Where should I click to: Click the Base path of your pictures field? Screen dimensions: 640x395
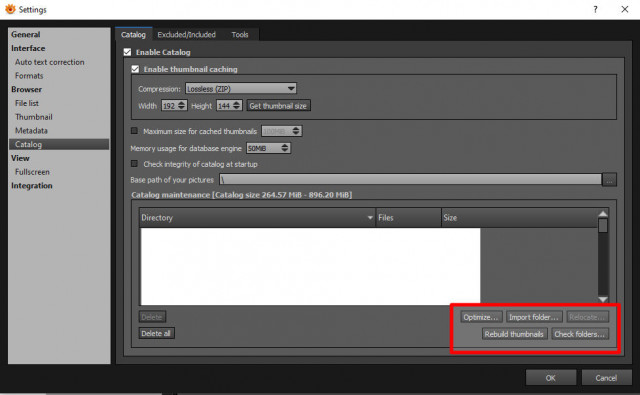click(410, 180)
